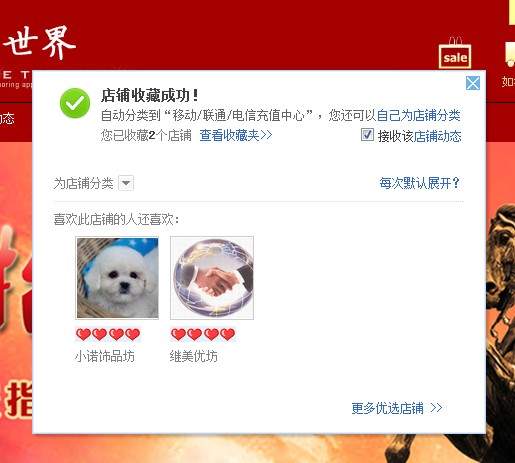Open the handshake globe shop thumbnail
This screenshot has width=515, height=463.
(x=212, y=278)
